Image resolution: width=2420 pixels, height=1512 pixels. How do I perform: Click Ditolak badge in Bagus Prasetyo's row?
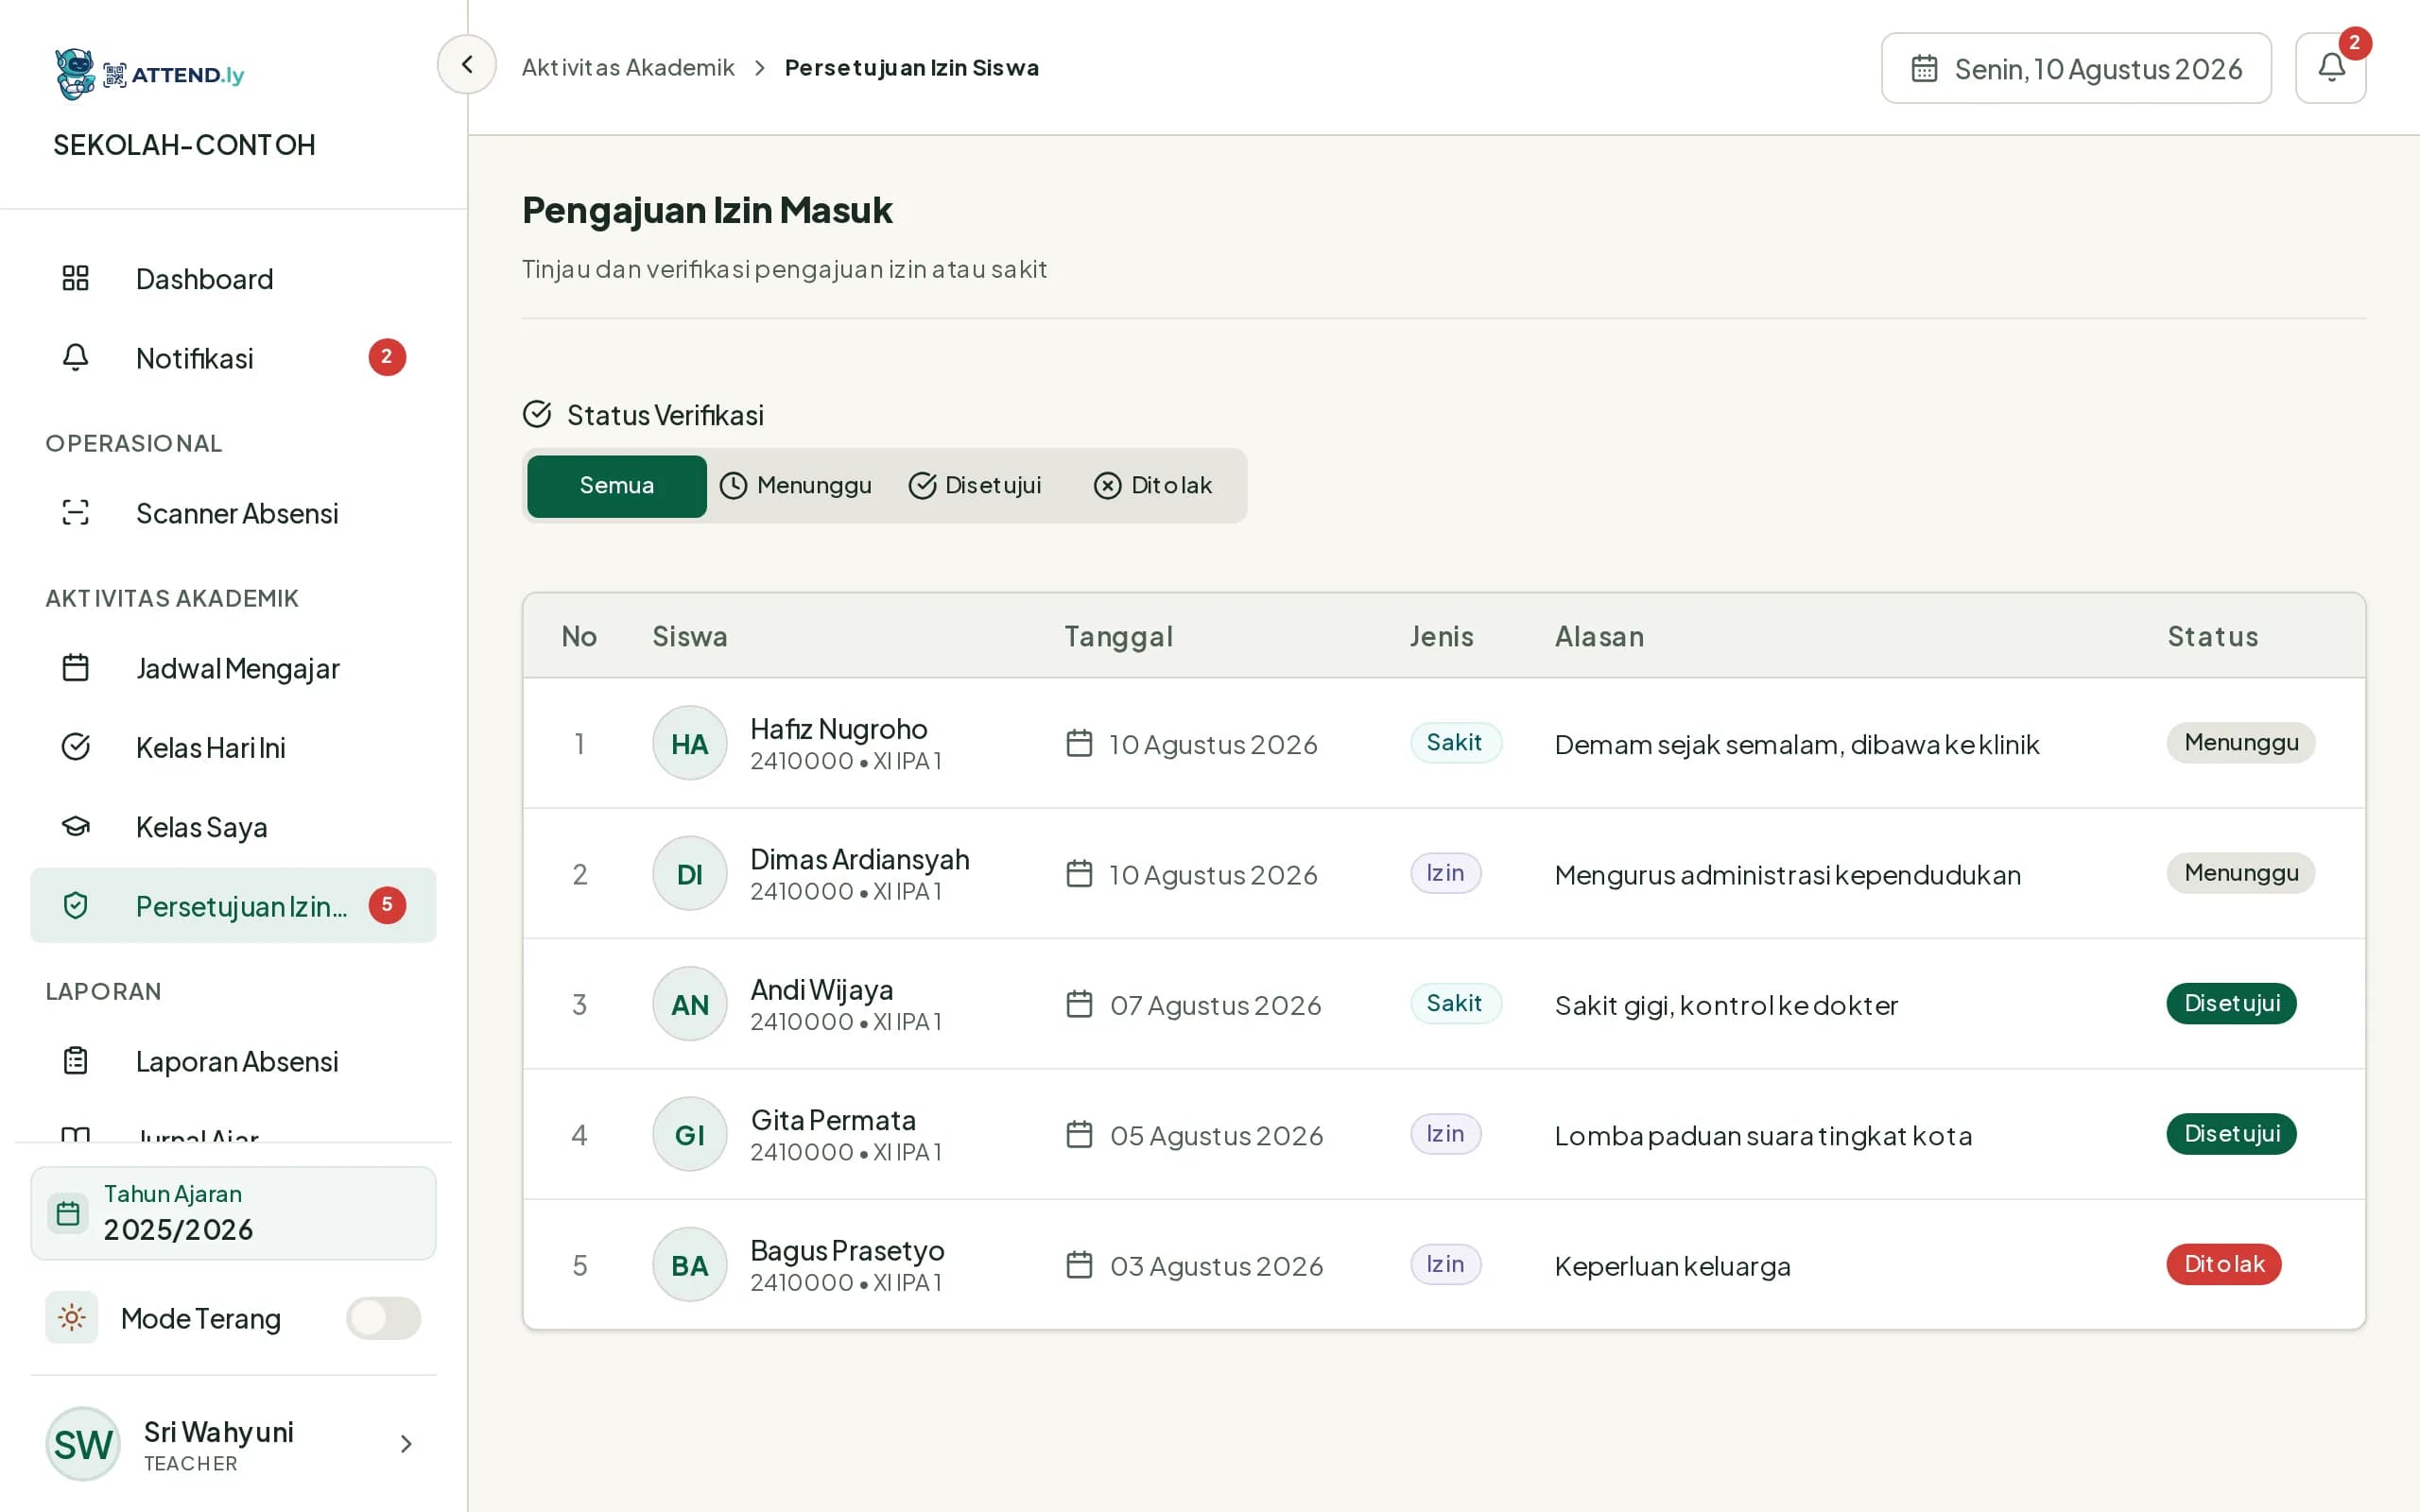coord(2224,1264)
